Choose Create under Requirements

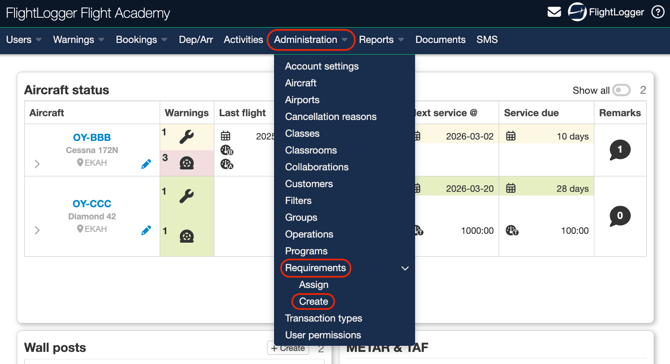[x=313, y=302]
